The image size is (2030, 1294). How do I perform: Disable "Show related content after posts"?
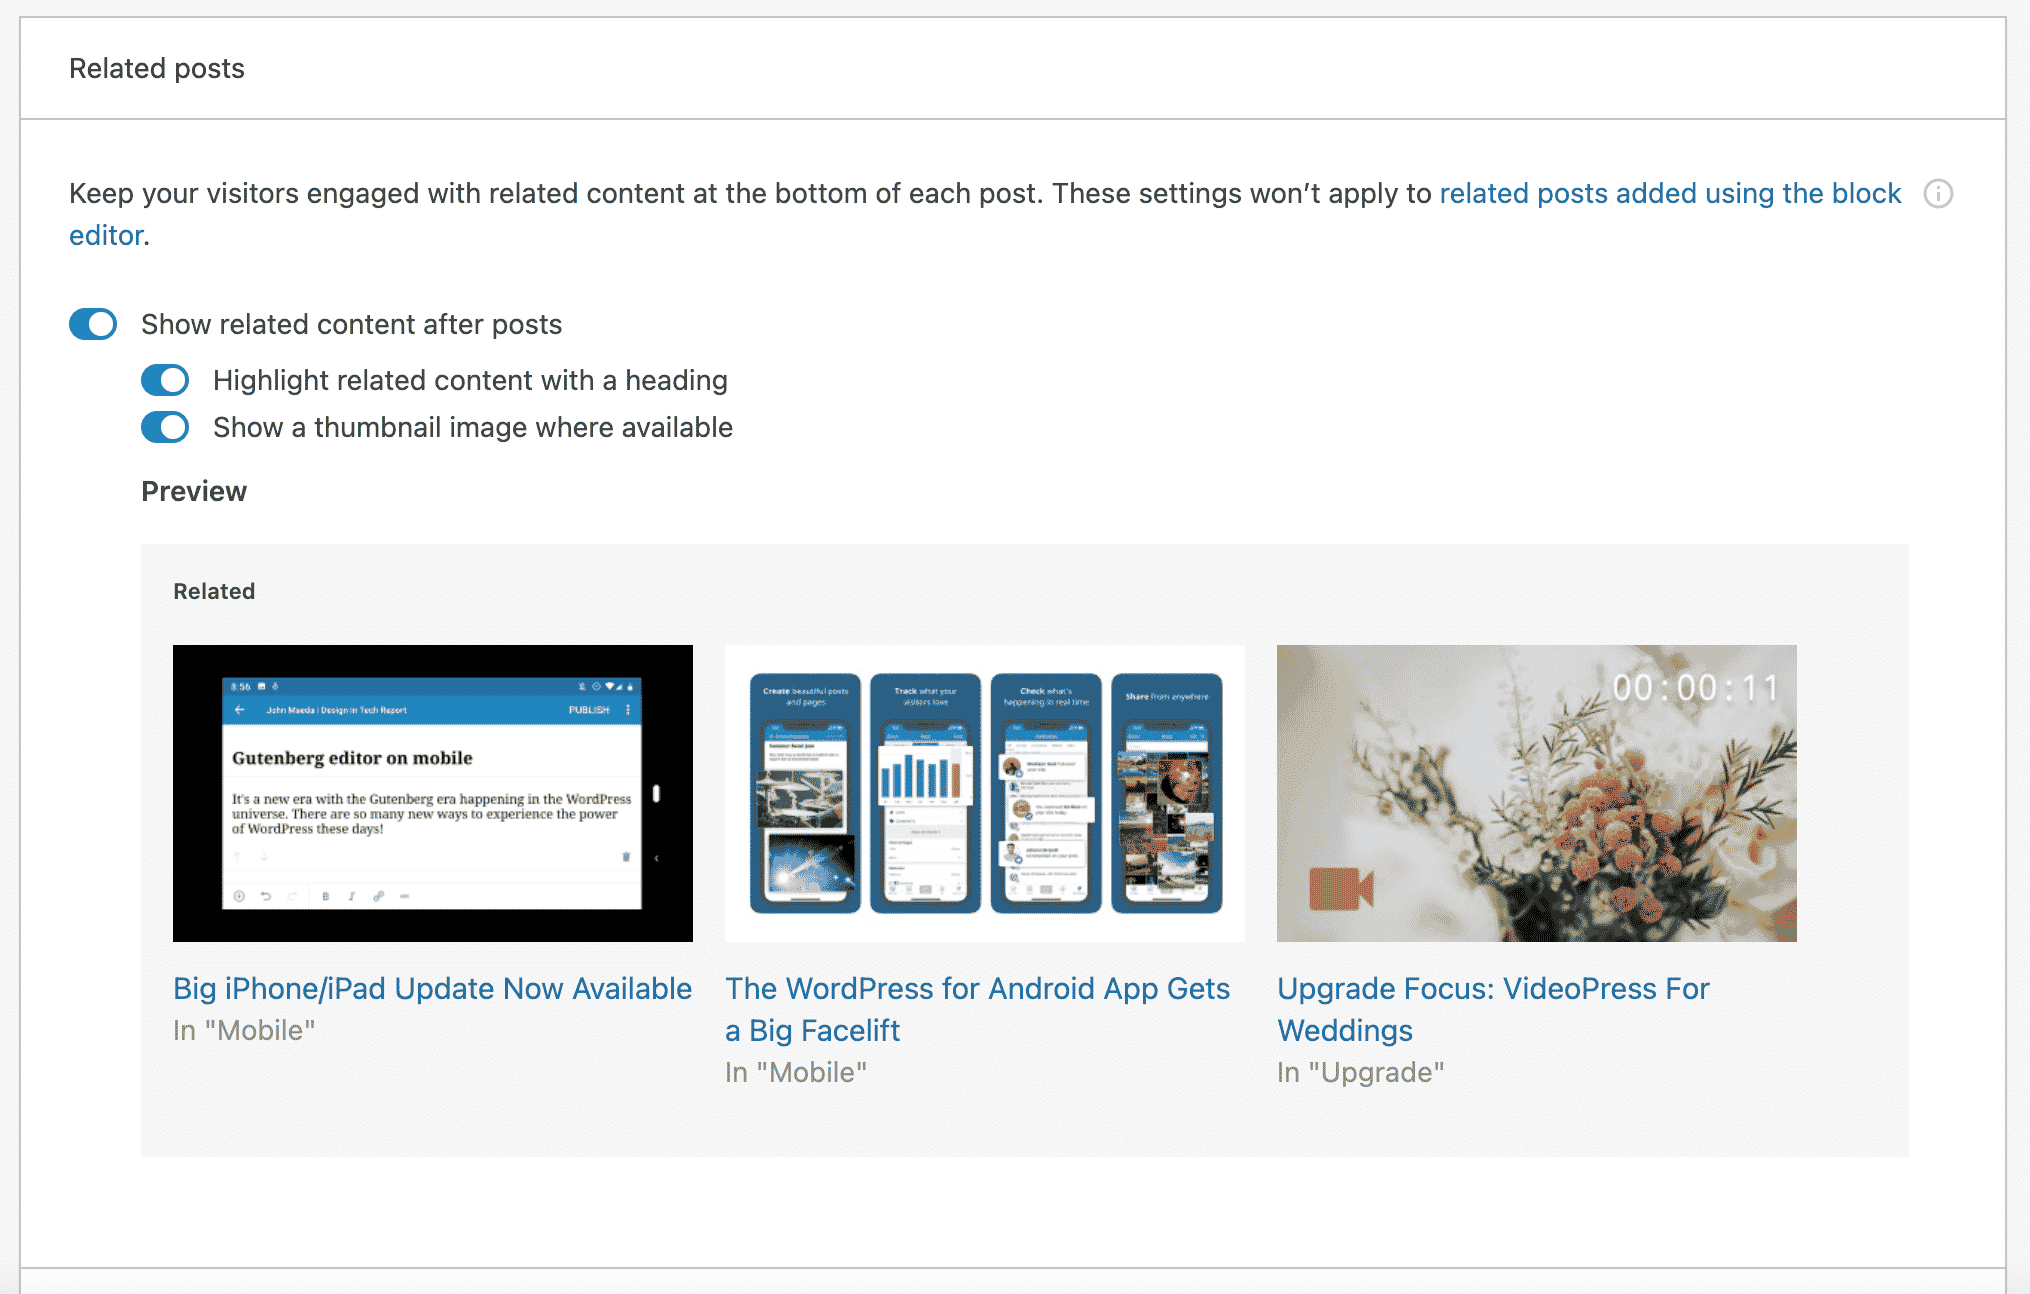[92, 324]
